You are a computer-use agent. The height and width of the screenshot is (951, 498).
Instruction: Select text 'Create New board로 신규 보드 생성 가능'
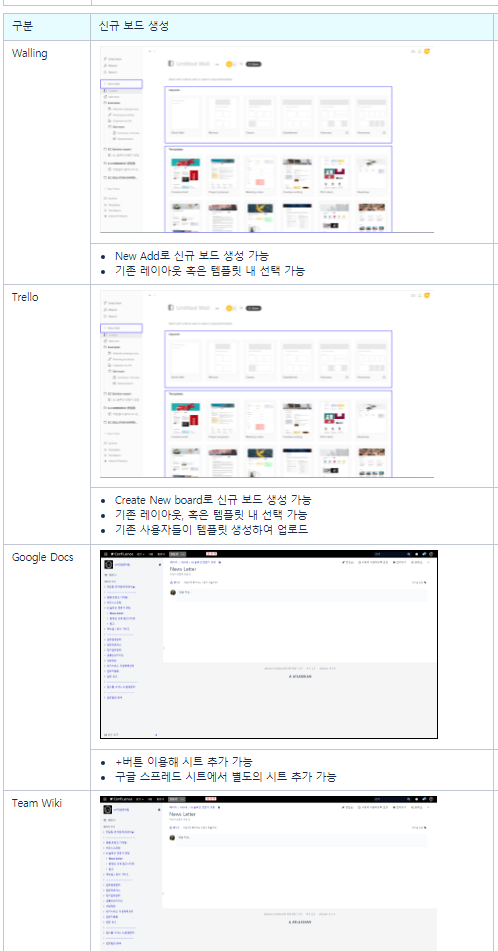[x=213, y=500]
